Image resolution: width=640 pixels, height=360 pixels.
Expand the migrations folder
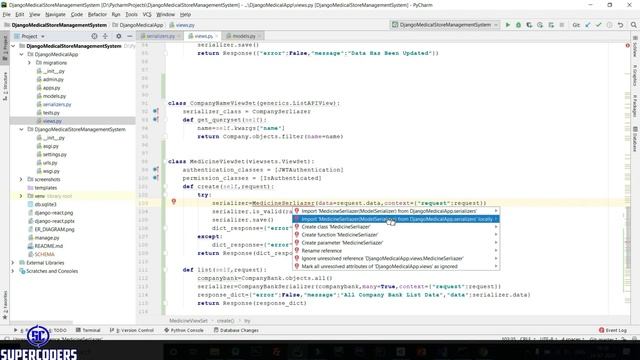[29, 63]
